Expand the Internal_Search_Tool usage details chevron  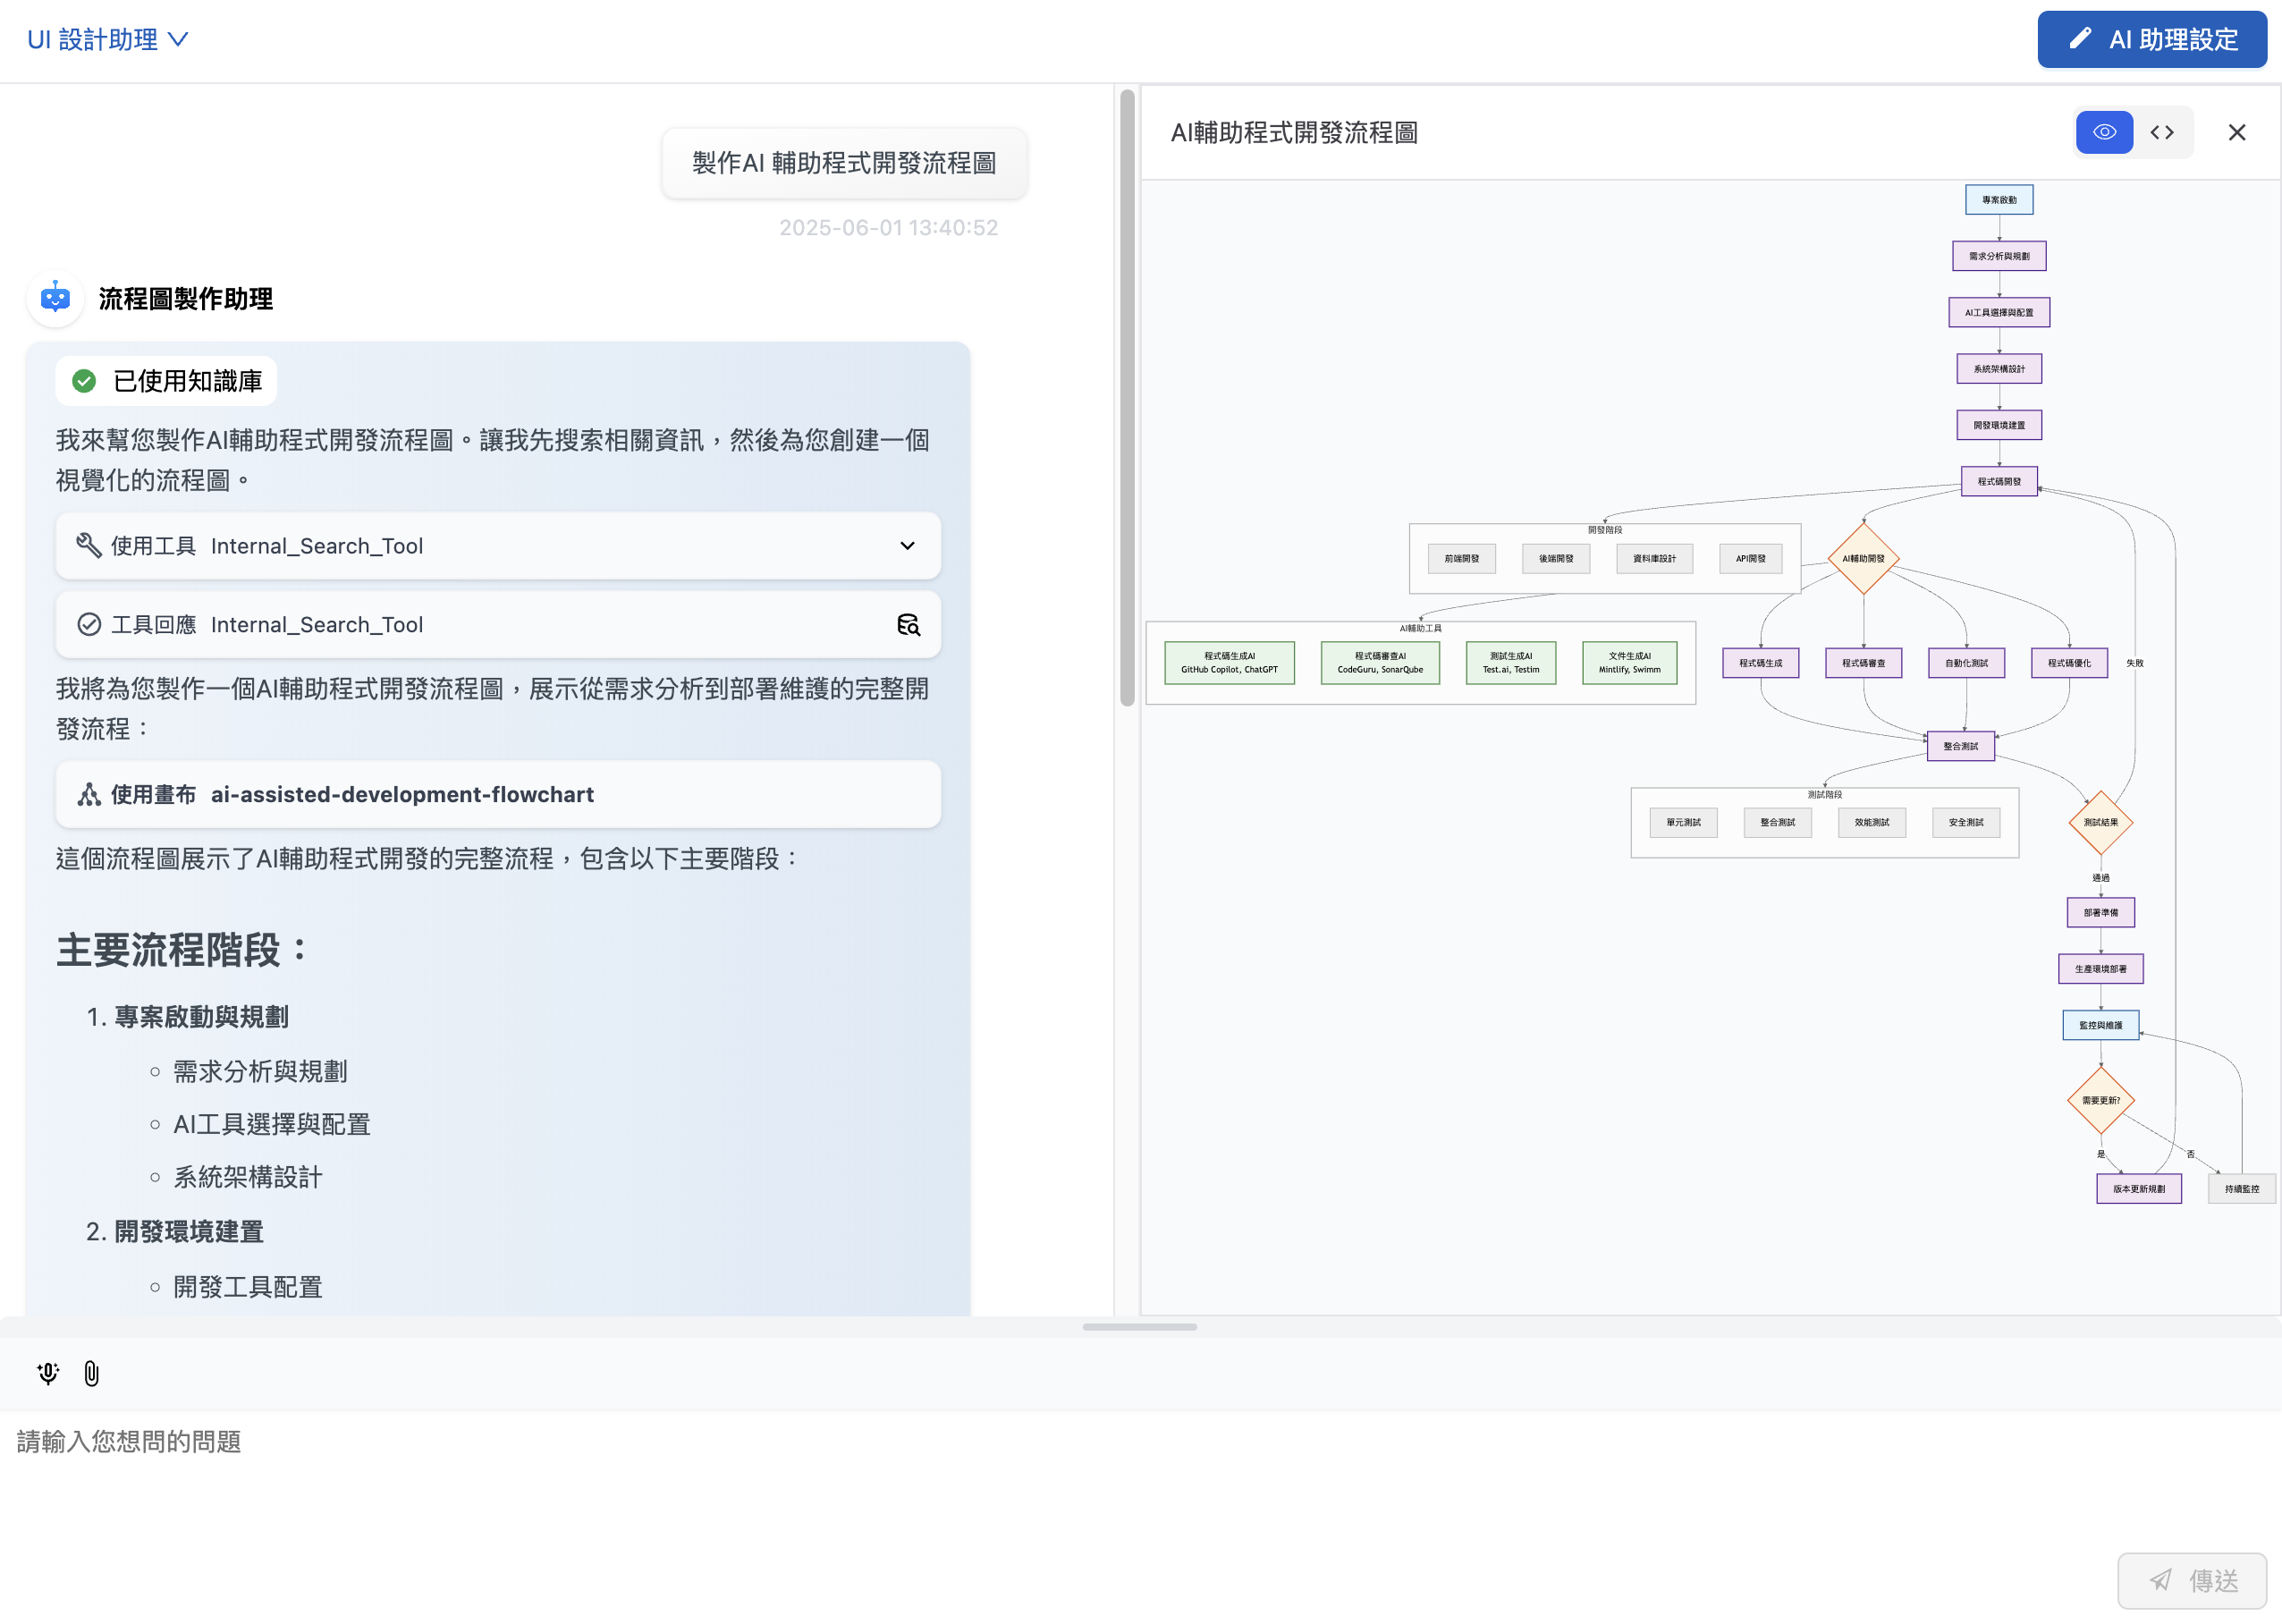[908, 546]
